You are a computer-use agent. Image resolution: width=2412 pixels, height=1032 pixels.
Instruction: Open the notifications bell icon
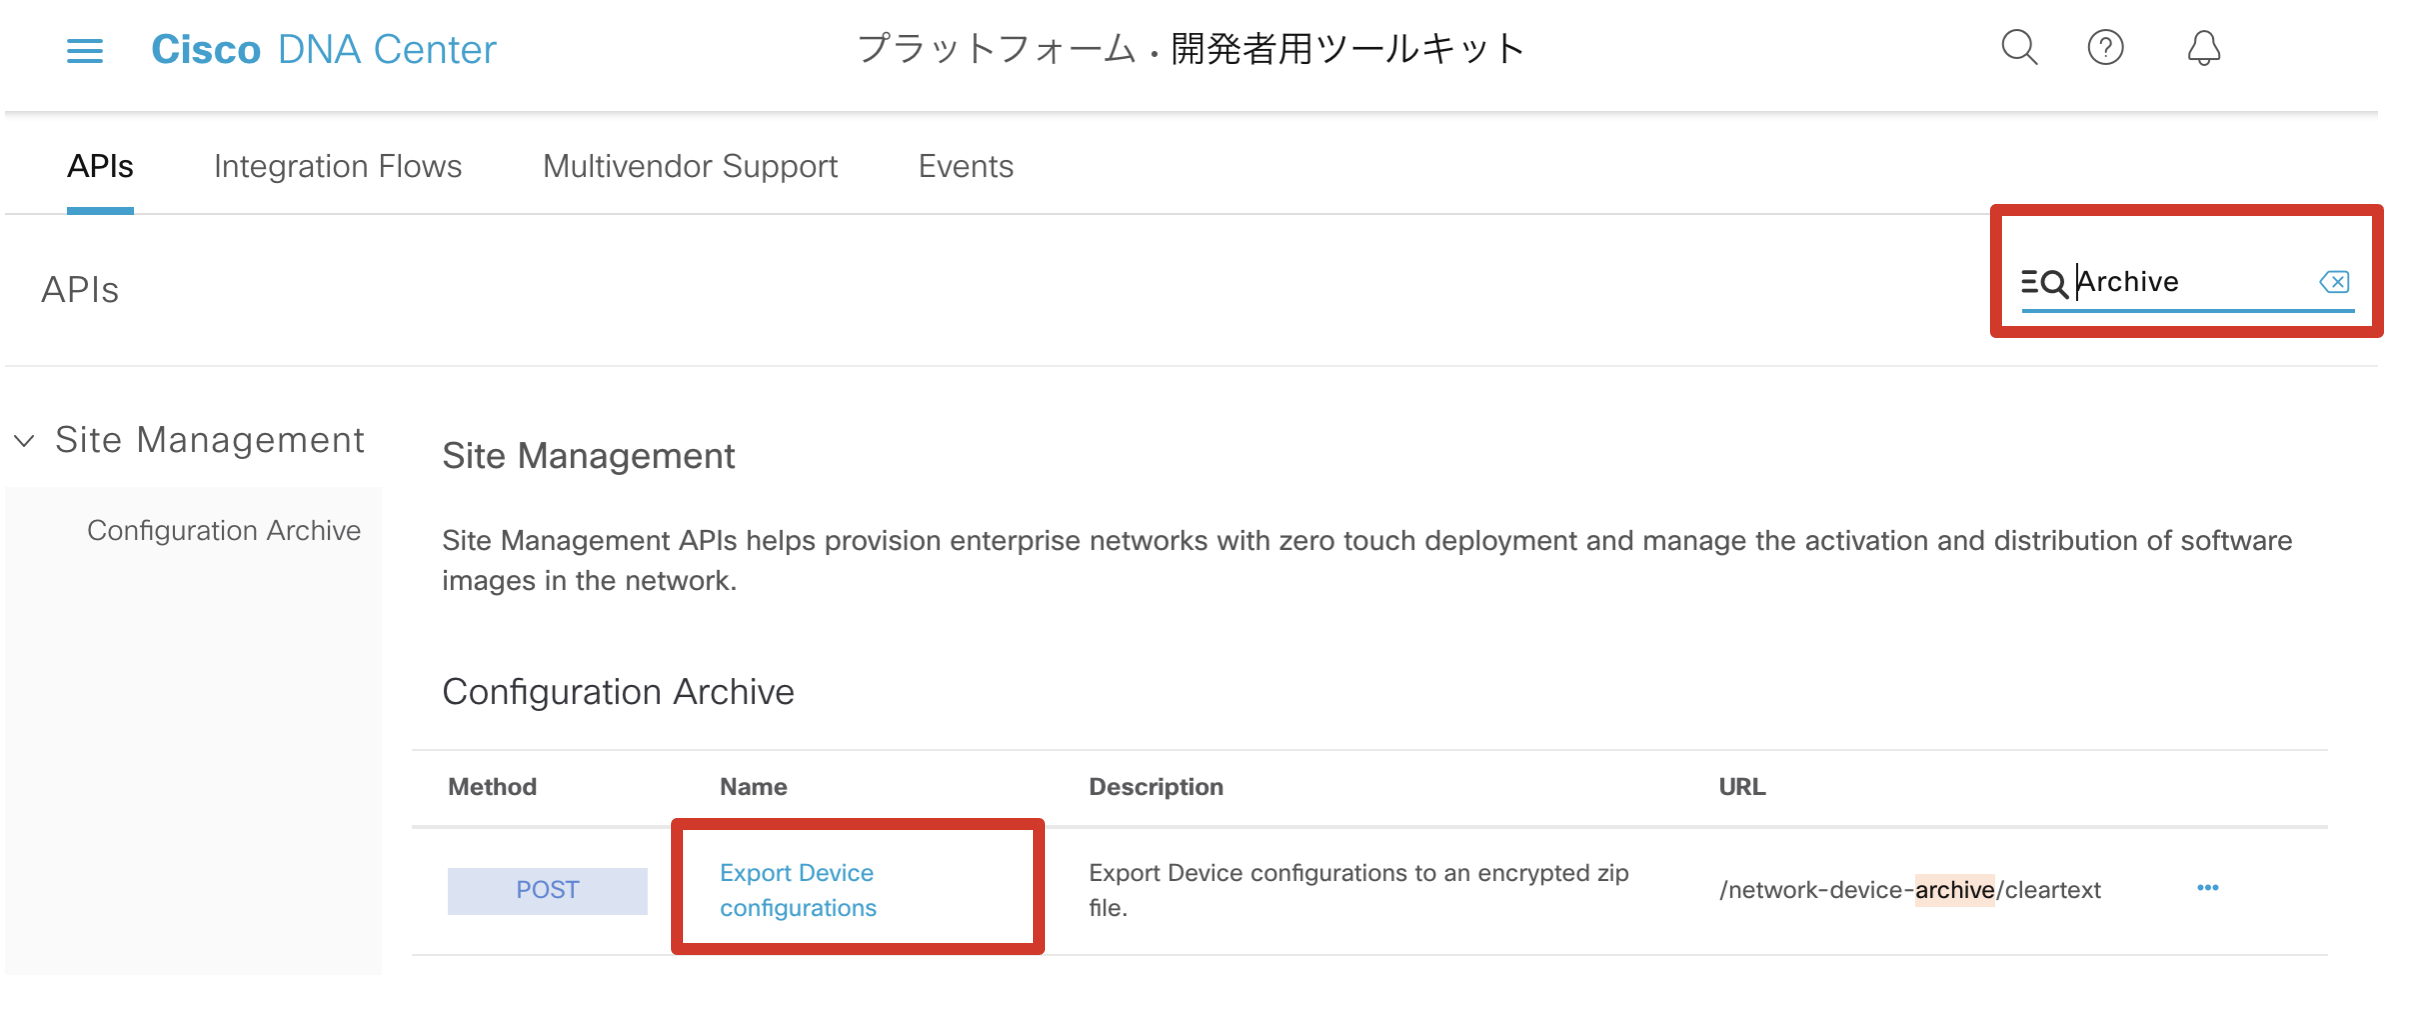[2203, 48]
